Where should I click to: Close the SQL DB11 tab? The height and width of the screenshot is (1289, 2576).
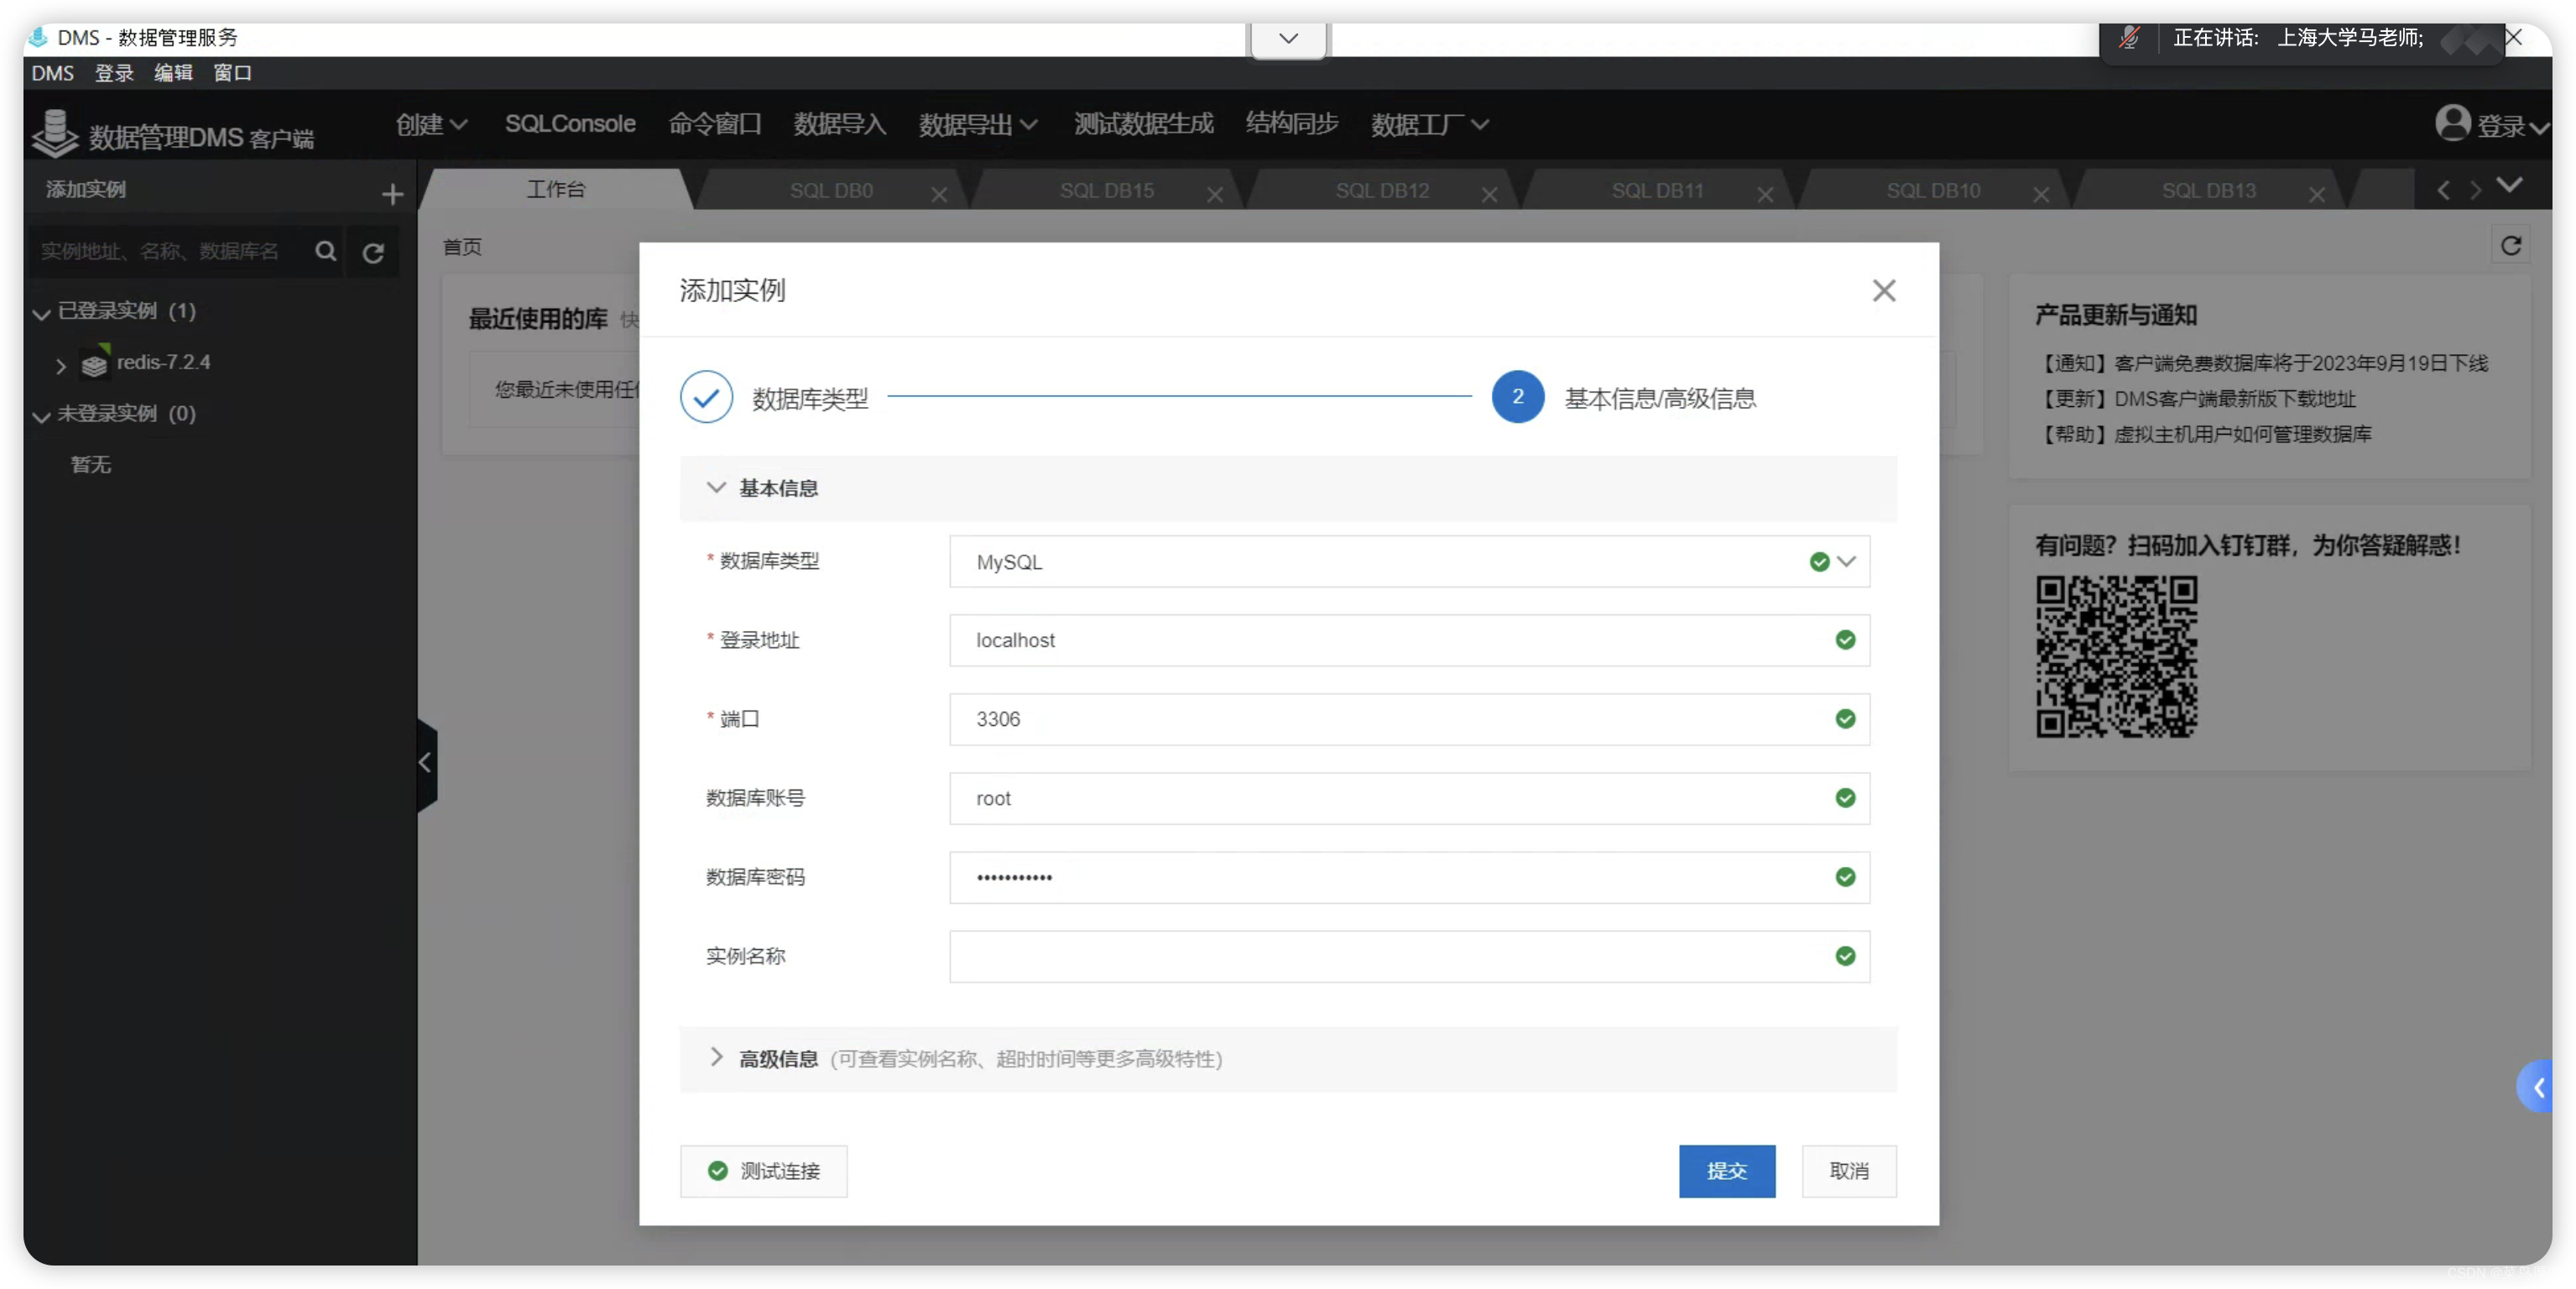pyautogui.click(x=1765, y=194)
